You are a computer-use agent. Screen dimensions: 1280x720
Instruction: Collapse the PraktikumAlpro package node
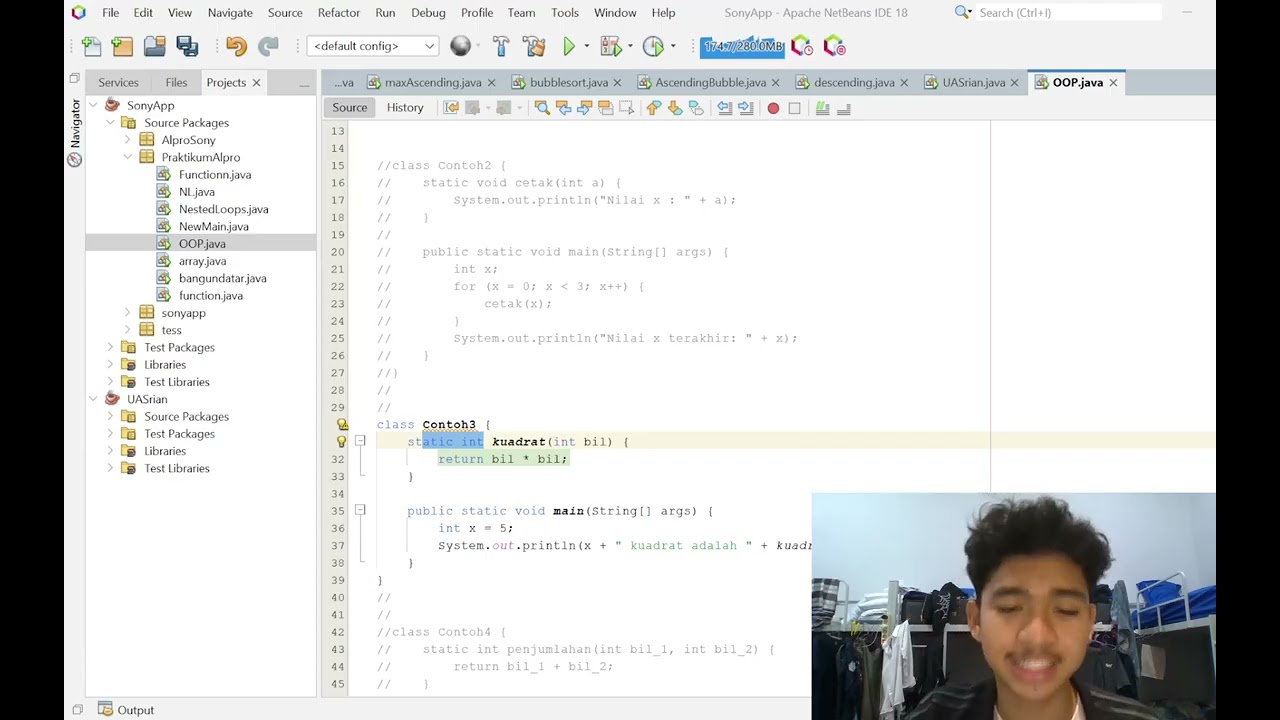tap(128, 157)
